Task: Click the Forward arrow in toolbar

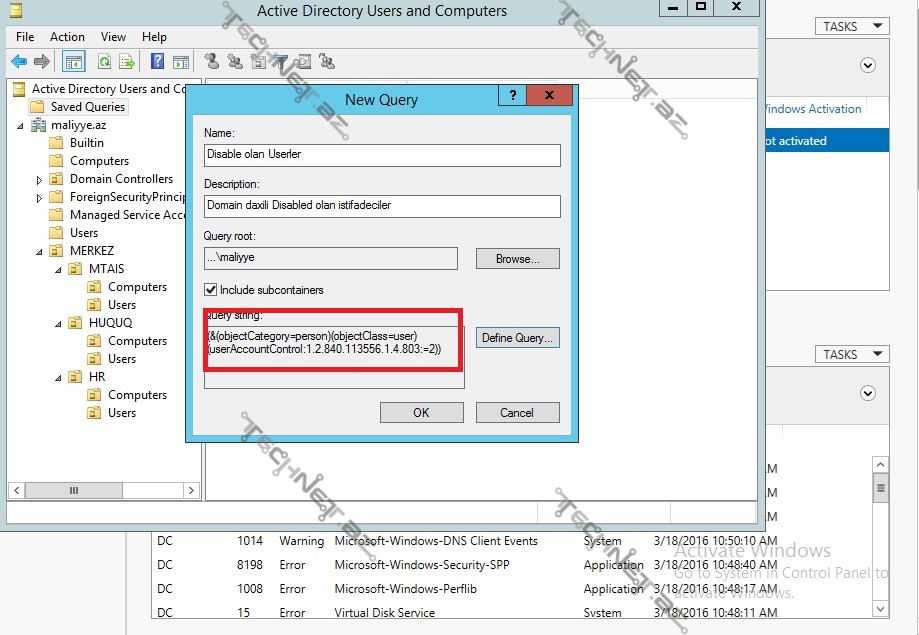Action: coord(42,62)
